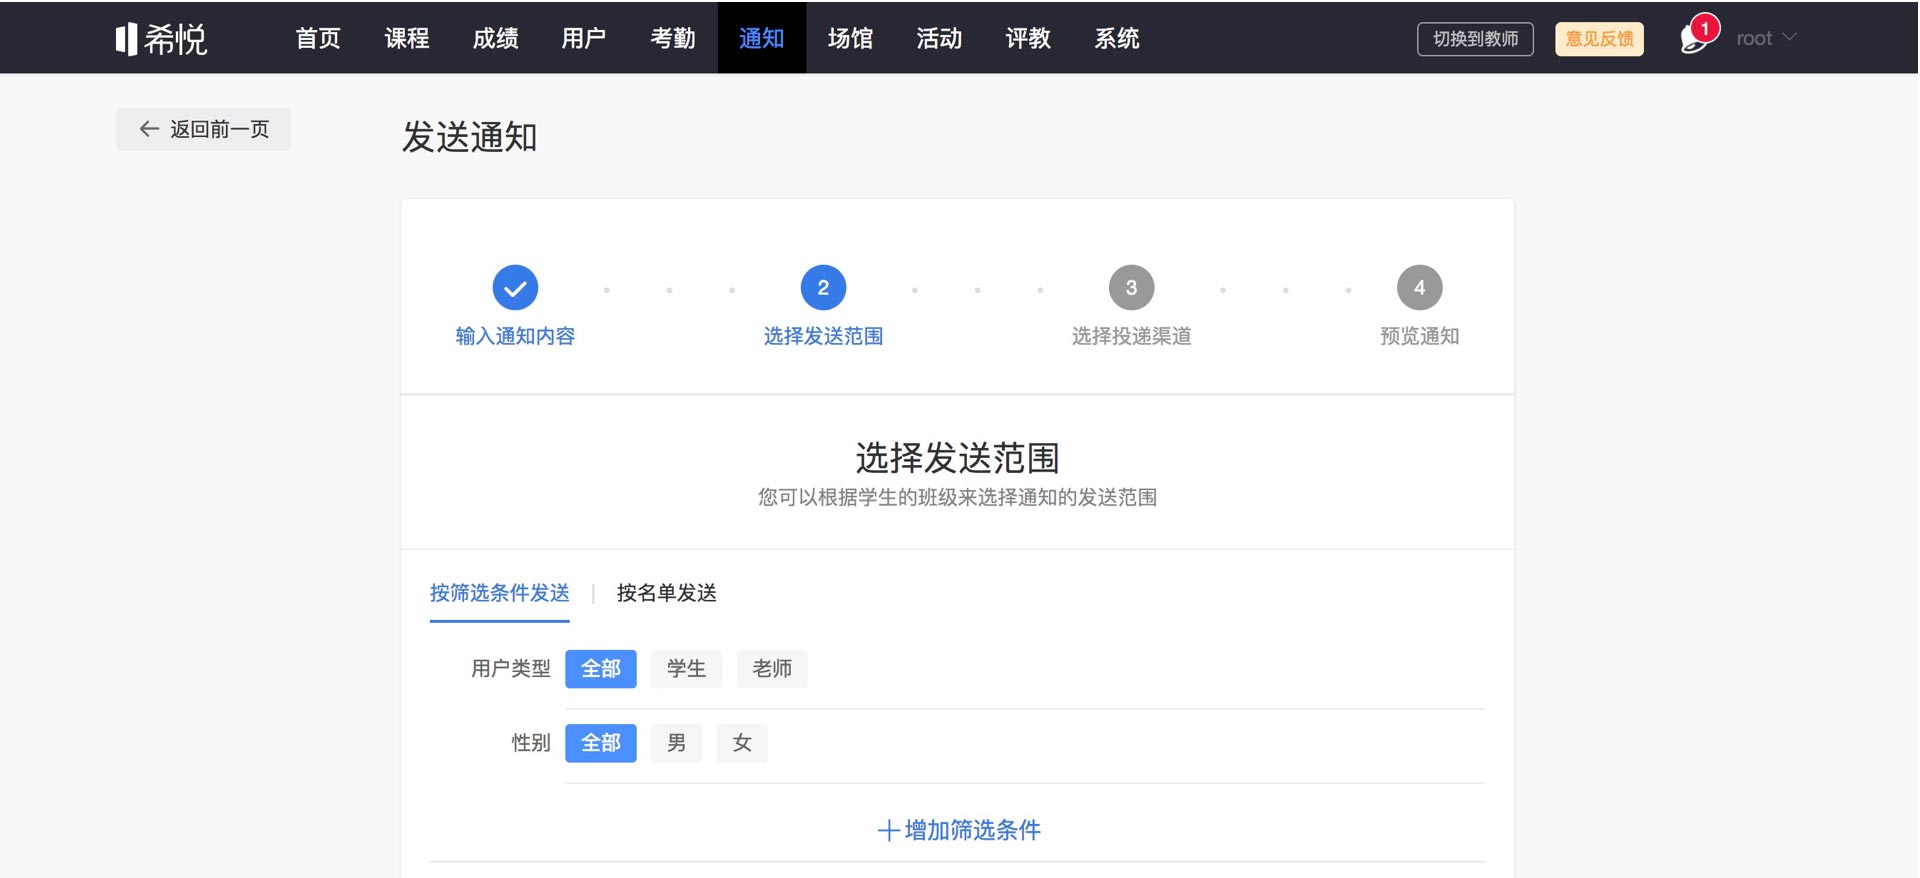This screenshot has height=878, width=1920.
Task: Switch to 按名单发送 tab
Action: point(666,593)
